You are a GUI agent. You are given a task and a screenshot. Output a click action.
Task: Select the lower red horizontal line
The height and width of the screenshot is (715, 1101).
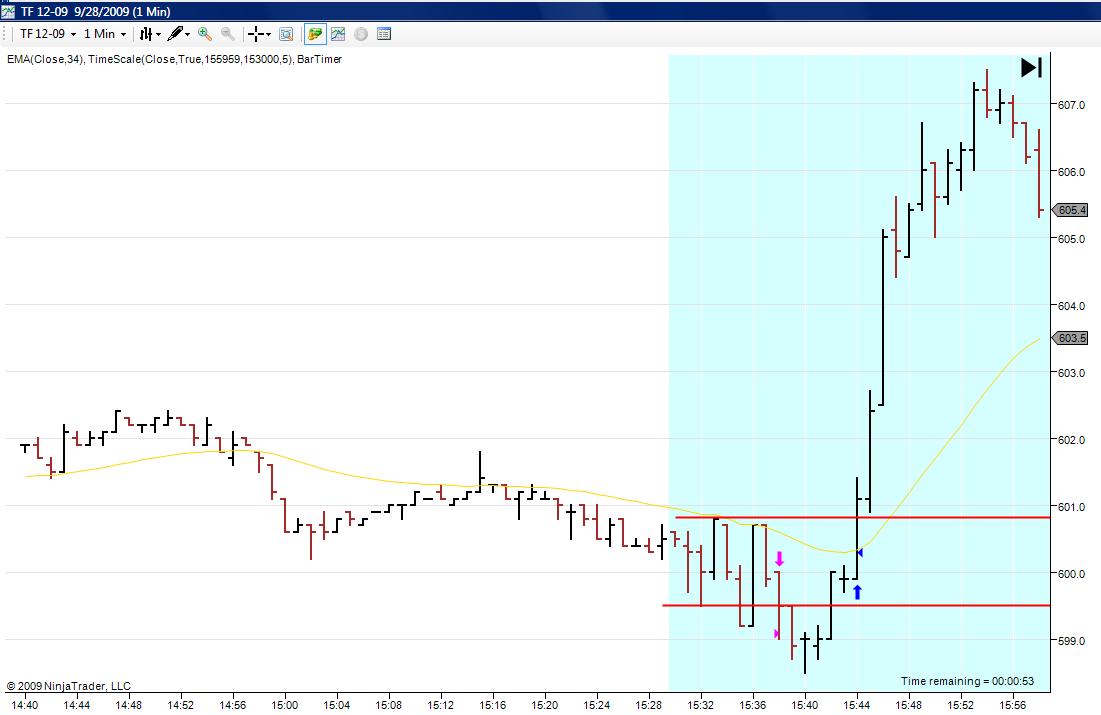click(857, 605)
